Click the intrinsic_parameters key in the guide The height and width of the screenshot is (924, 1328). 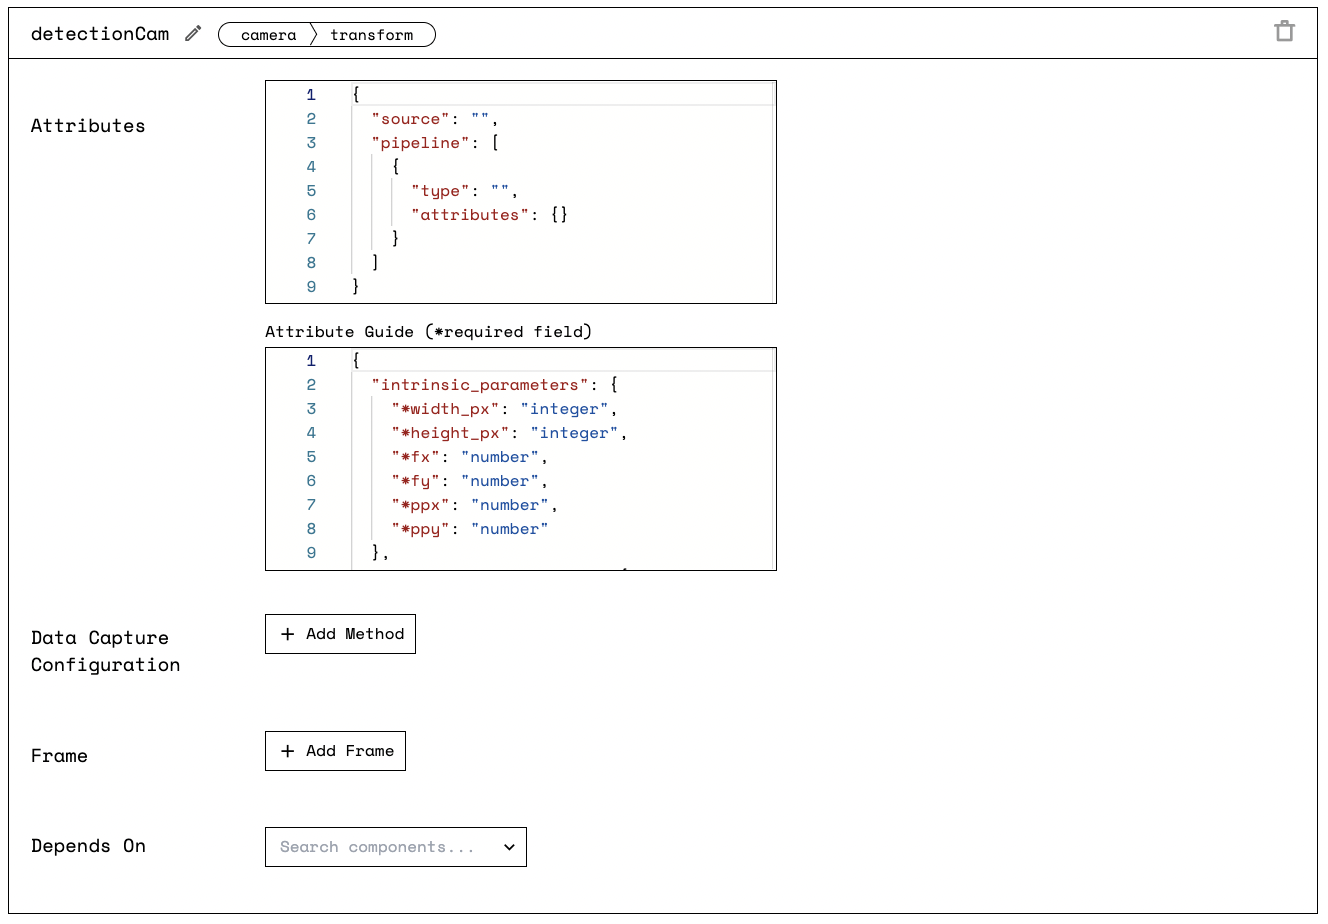480,384
